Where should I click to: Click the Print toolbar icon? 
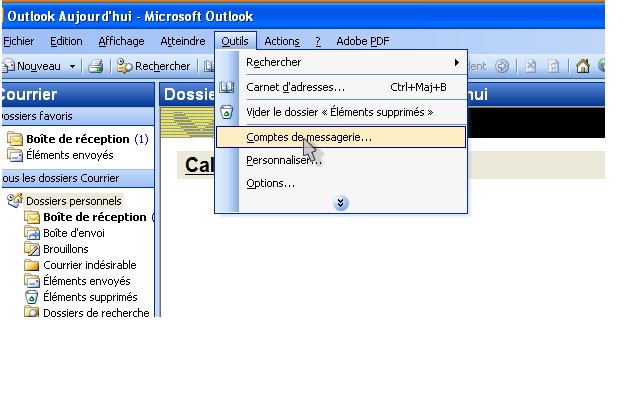pos(96,66)
